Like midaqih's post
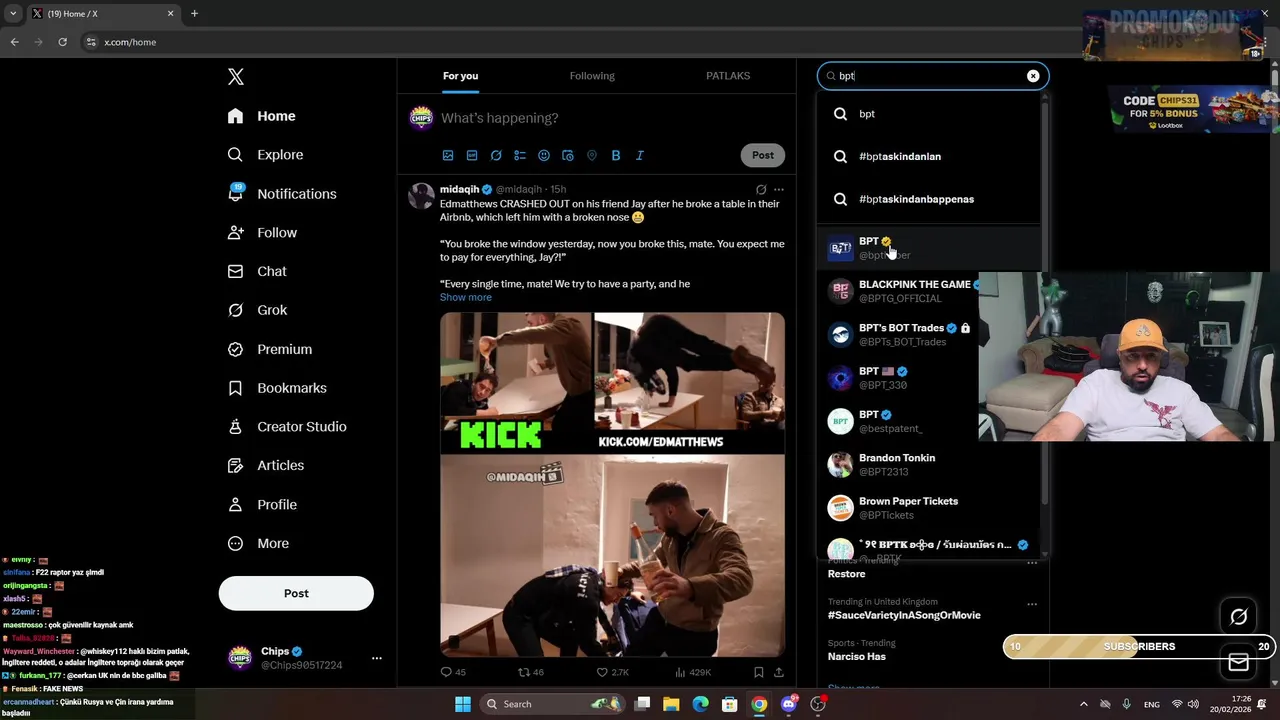This screenshot has height=720, width=1280. pos(612,672)
